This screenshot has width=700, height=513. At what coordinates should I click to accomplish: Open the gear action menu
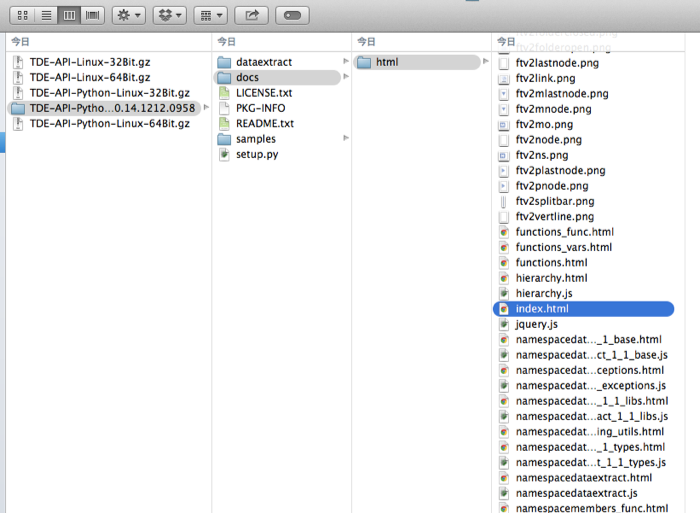click(128, 16)
